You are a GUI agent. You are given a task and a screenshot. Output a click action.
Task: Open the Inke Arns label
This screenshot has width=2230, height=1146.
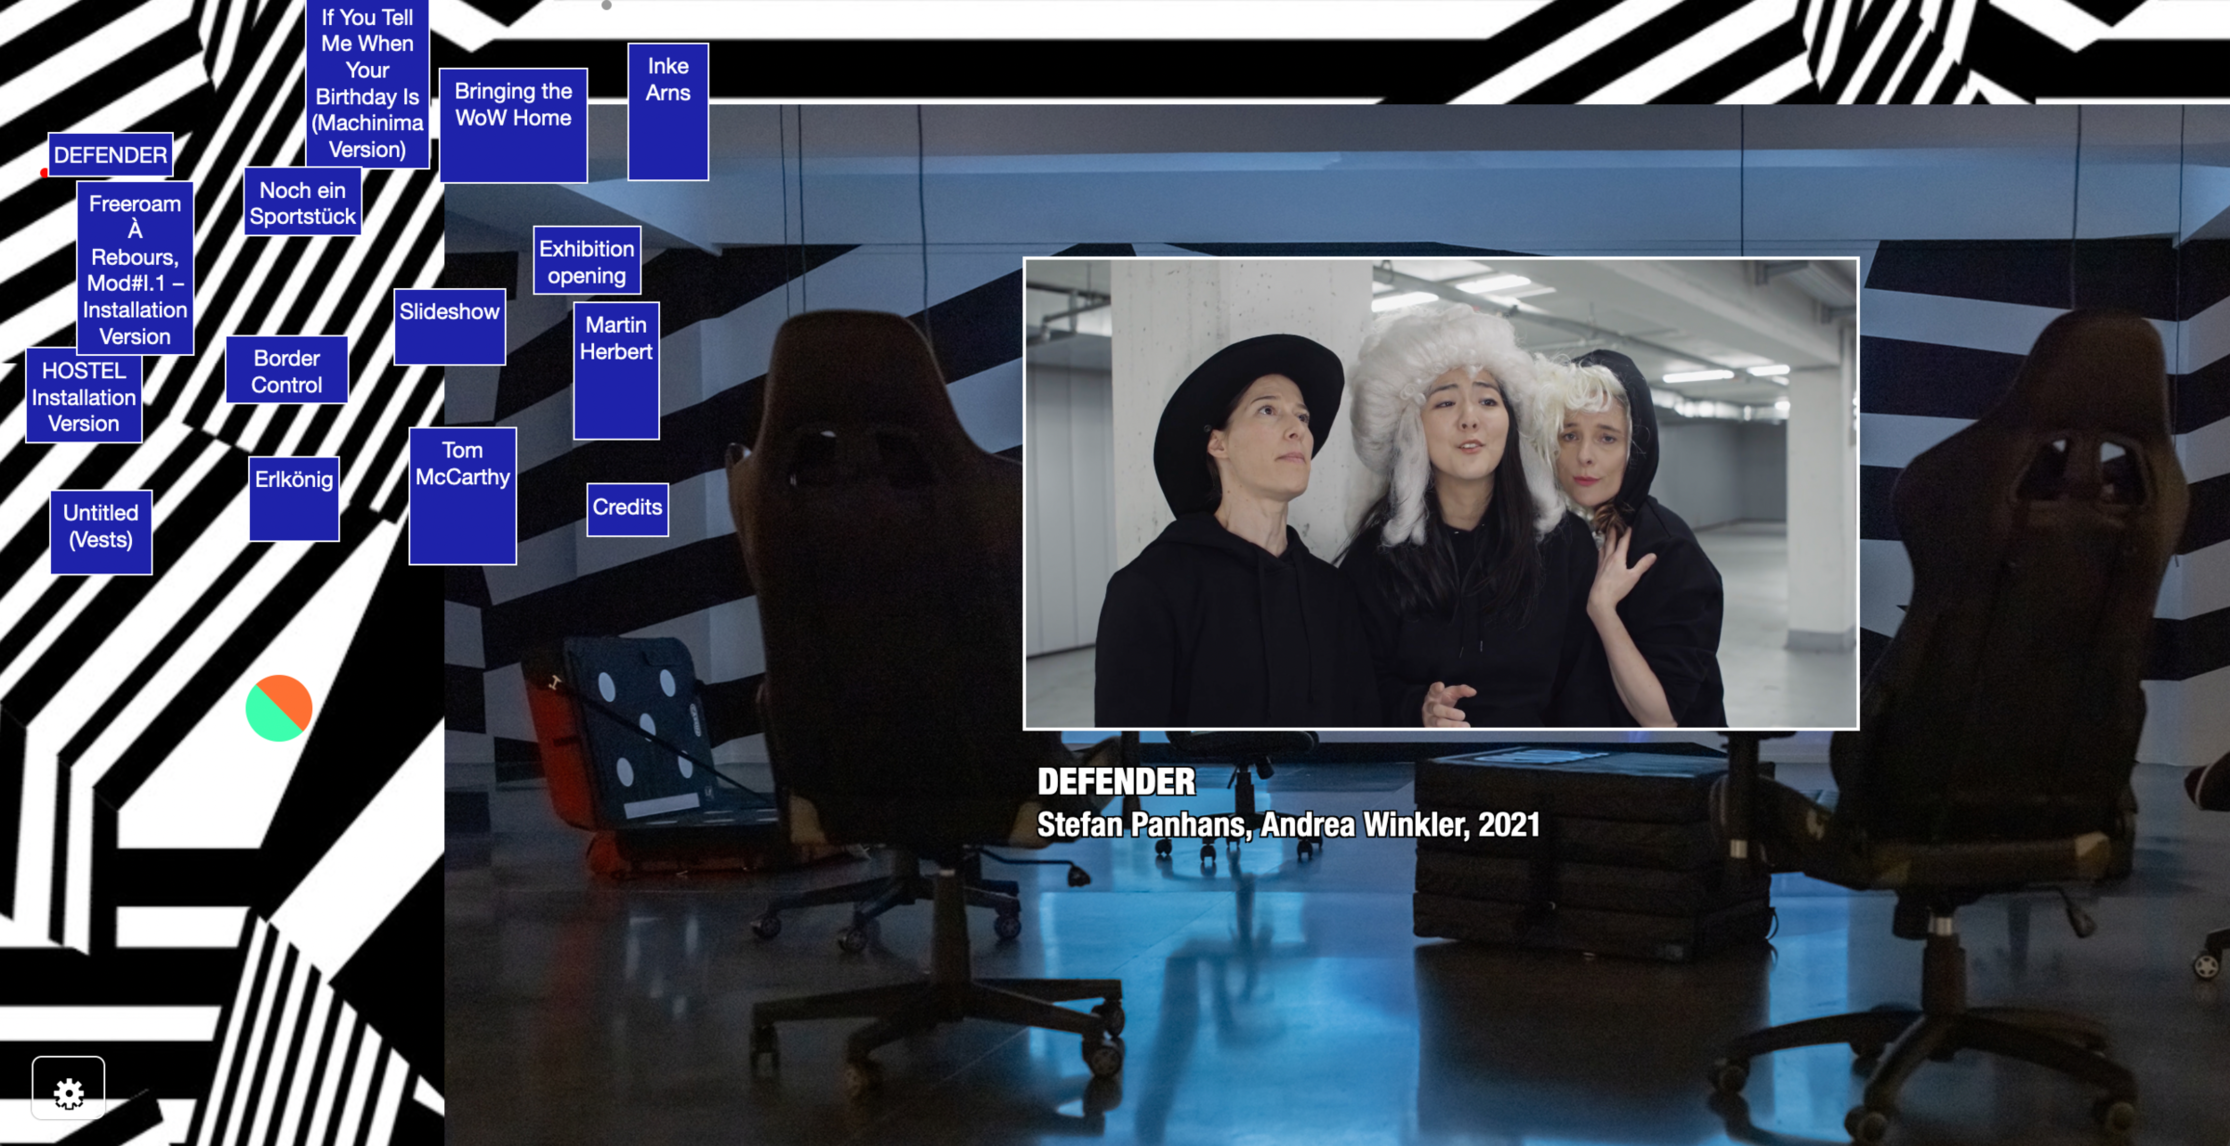(668, 110)
